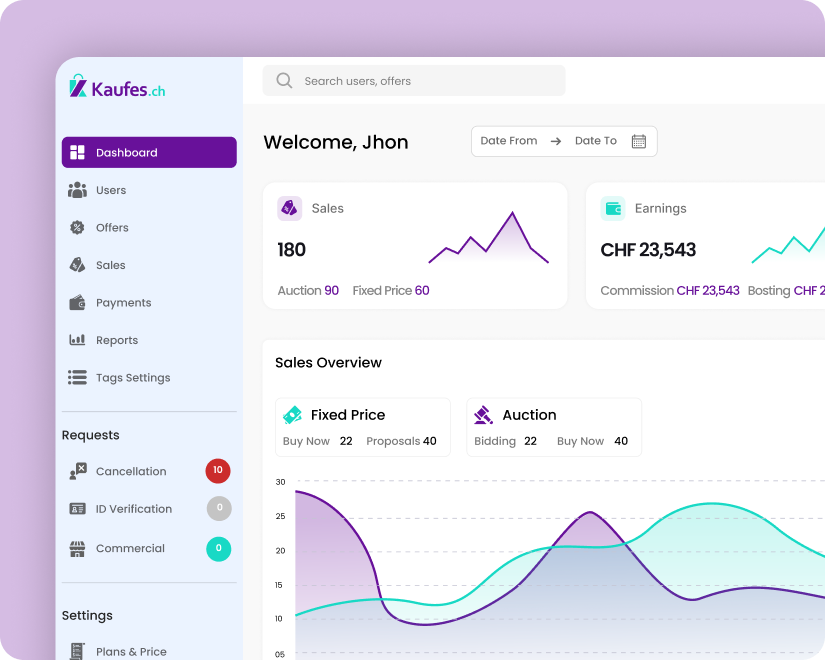
Task: Click Fixed Price 60 in Sales card
Action: pyautogui.click(x=391, y=291)
